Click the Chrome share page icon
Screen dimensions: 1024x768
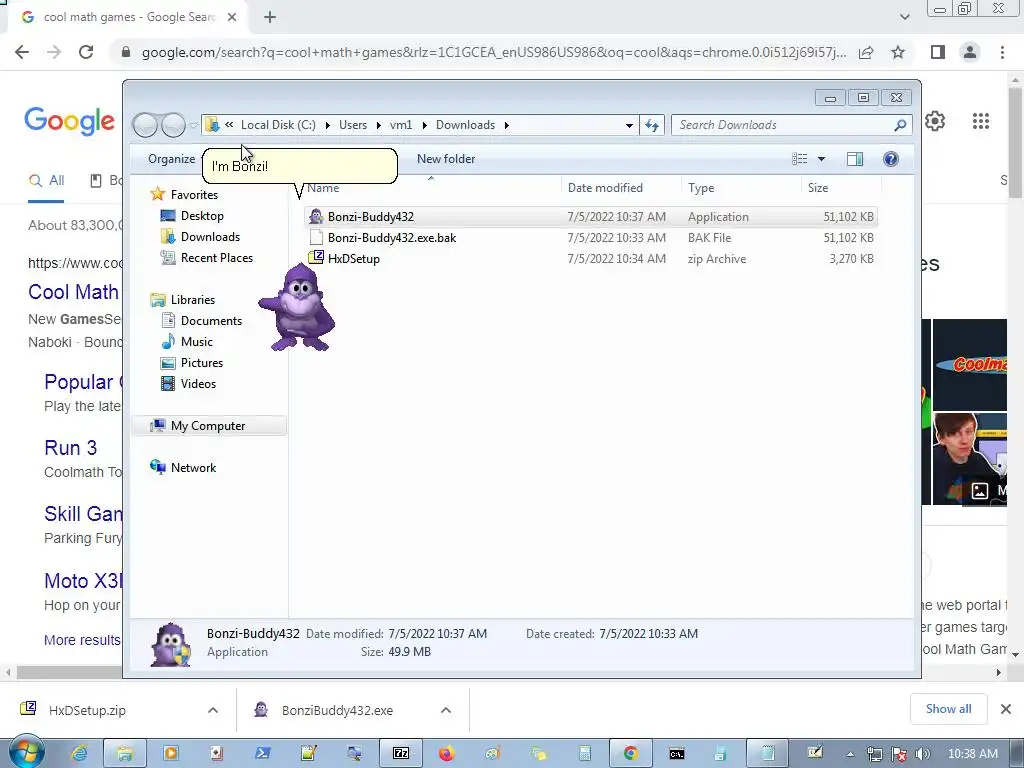point(866,52)
